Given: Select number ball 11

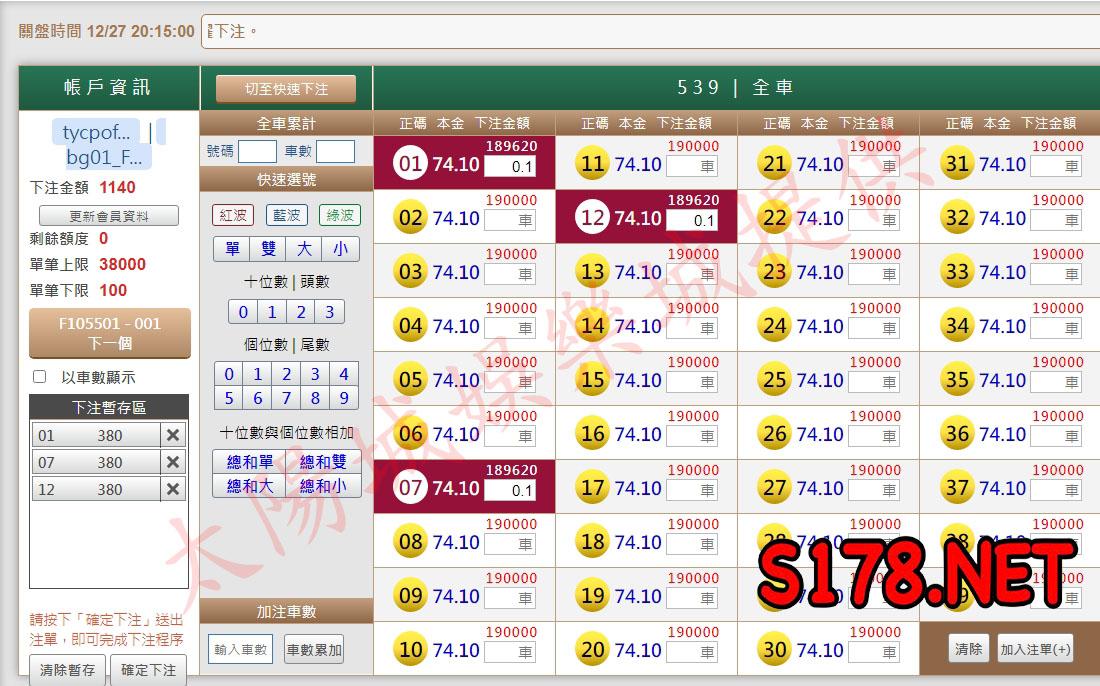Looking at the screenshot, I should pyautogui.click(x=593, y=163).
